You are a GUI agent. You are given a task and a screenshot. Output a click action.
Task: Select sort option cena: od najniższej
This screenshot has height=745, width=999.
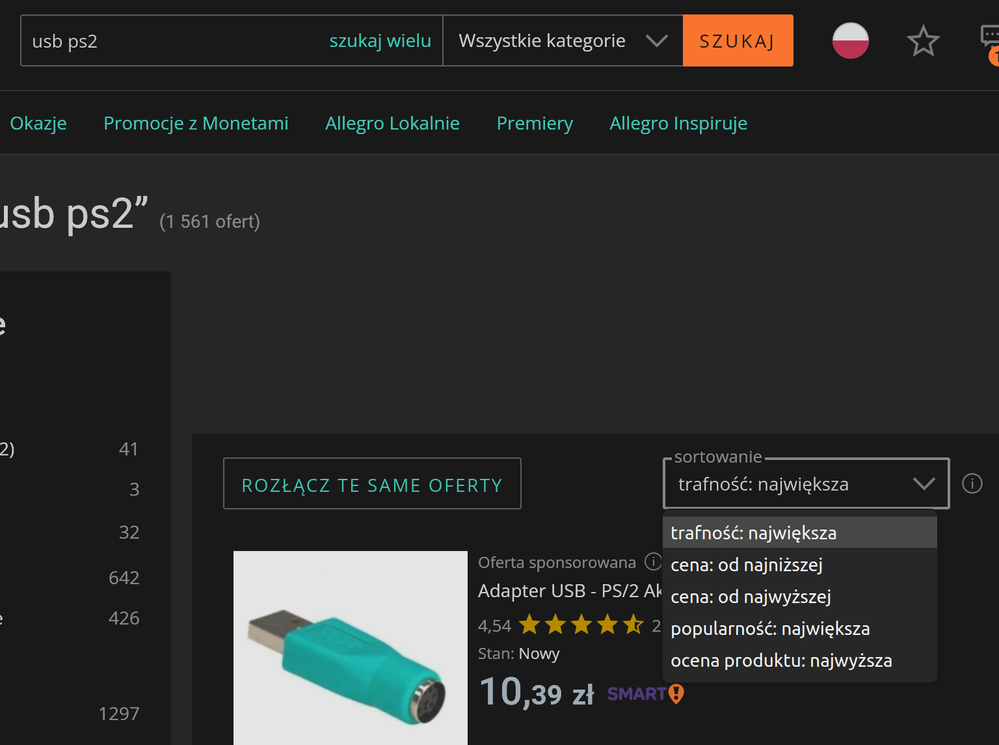coord(746,565)
